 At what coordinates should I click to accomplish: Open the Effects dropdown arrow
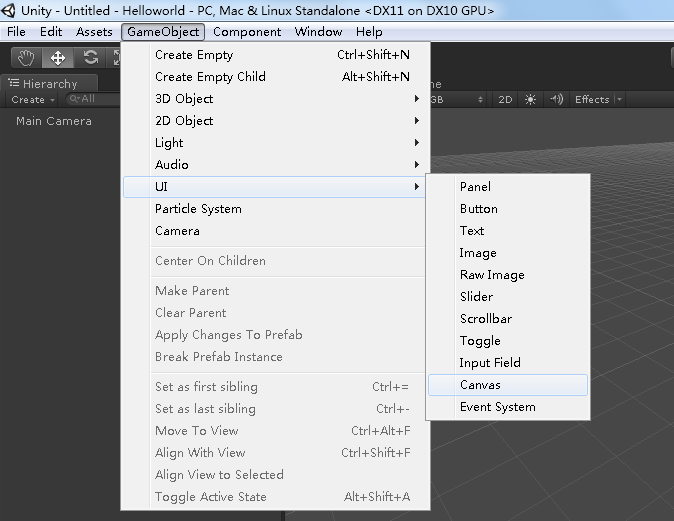click(619, 100)
